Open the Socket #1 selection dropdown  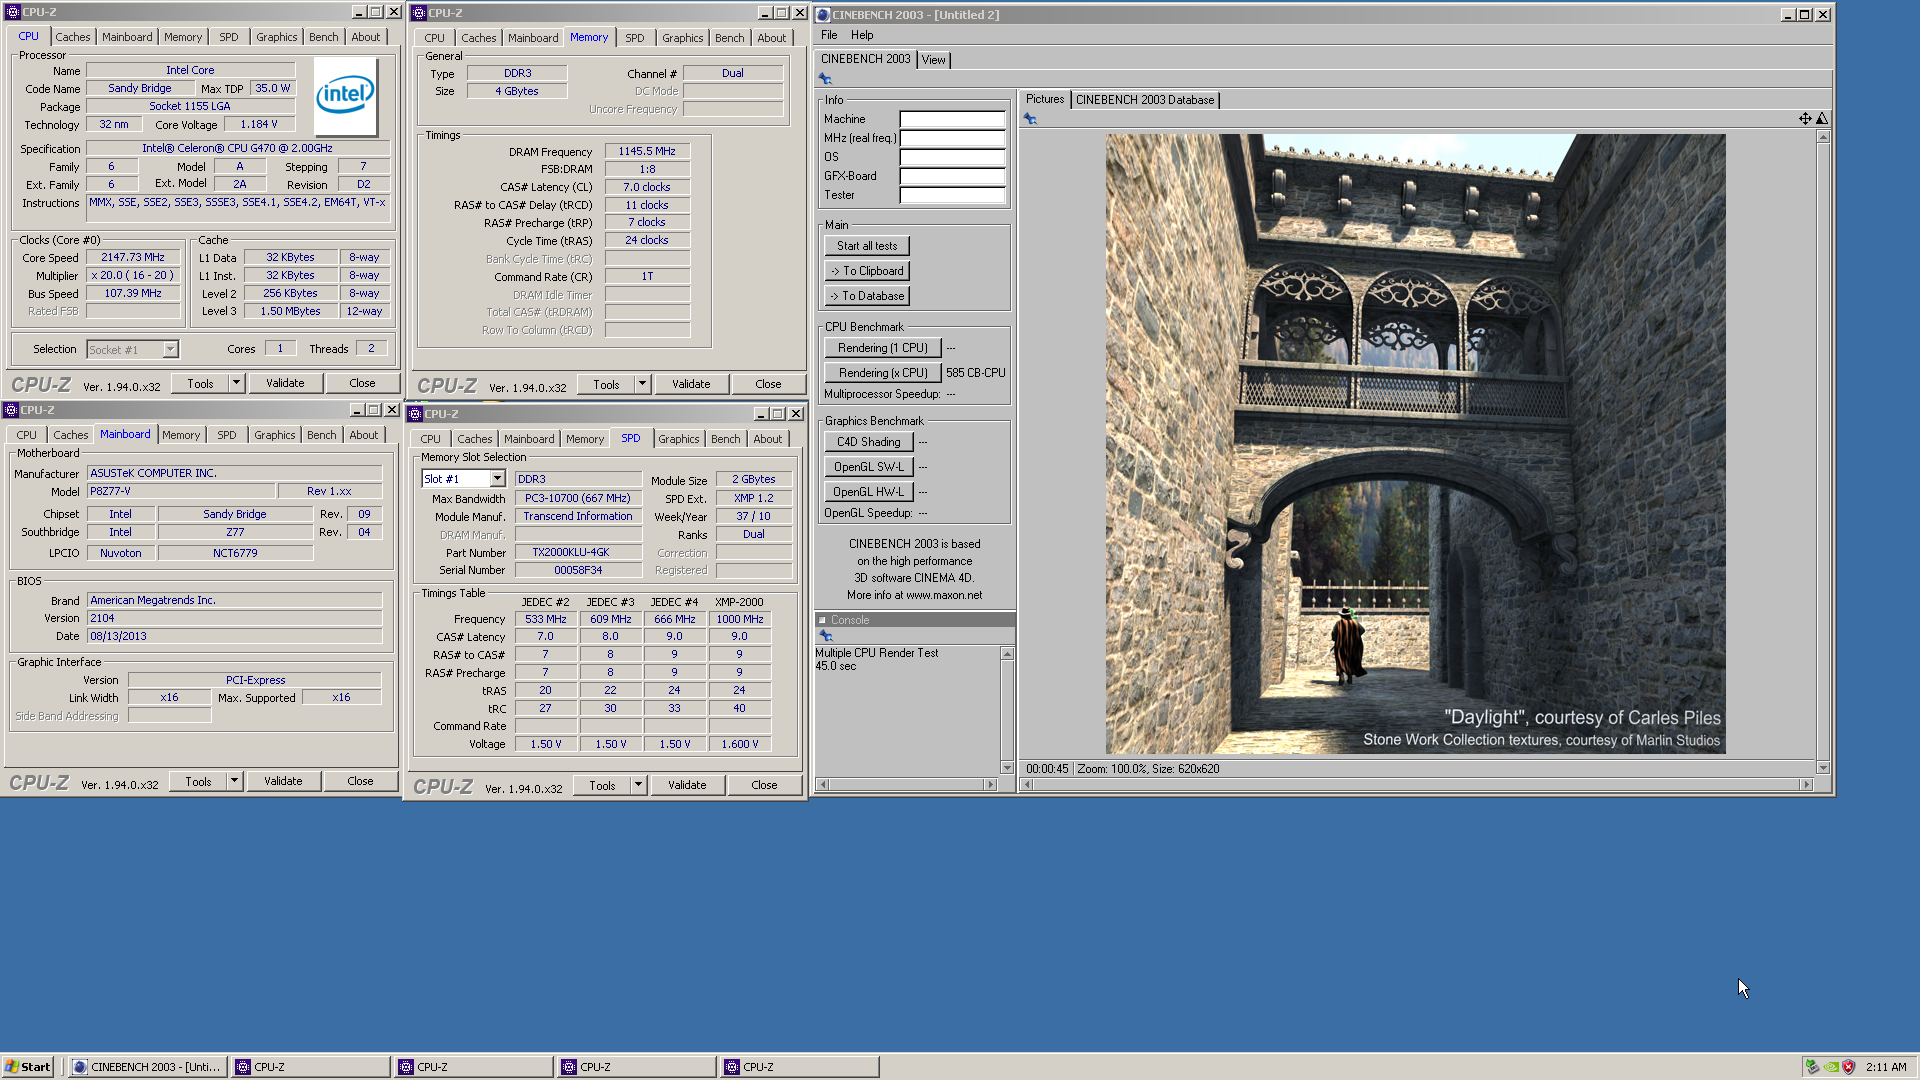pos(170,349)
